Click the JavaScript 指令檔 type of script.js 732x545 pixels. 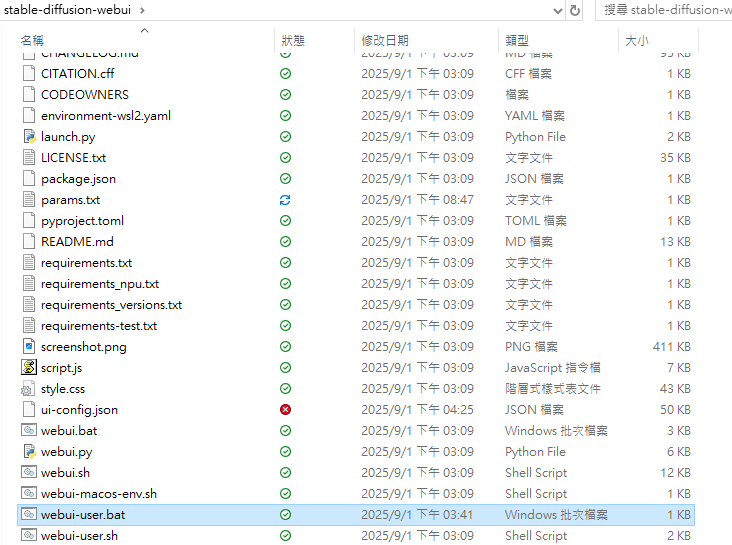click(x=553, y=368)
